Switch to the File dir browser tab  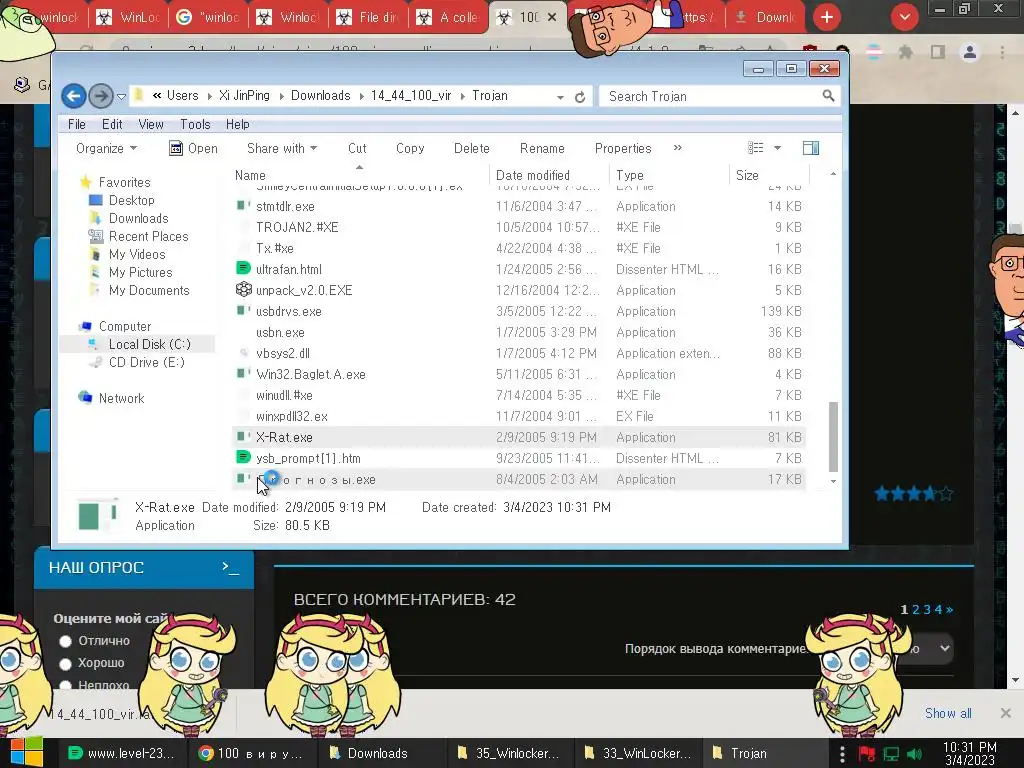tap(368, 17)
